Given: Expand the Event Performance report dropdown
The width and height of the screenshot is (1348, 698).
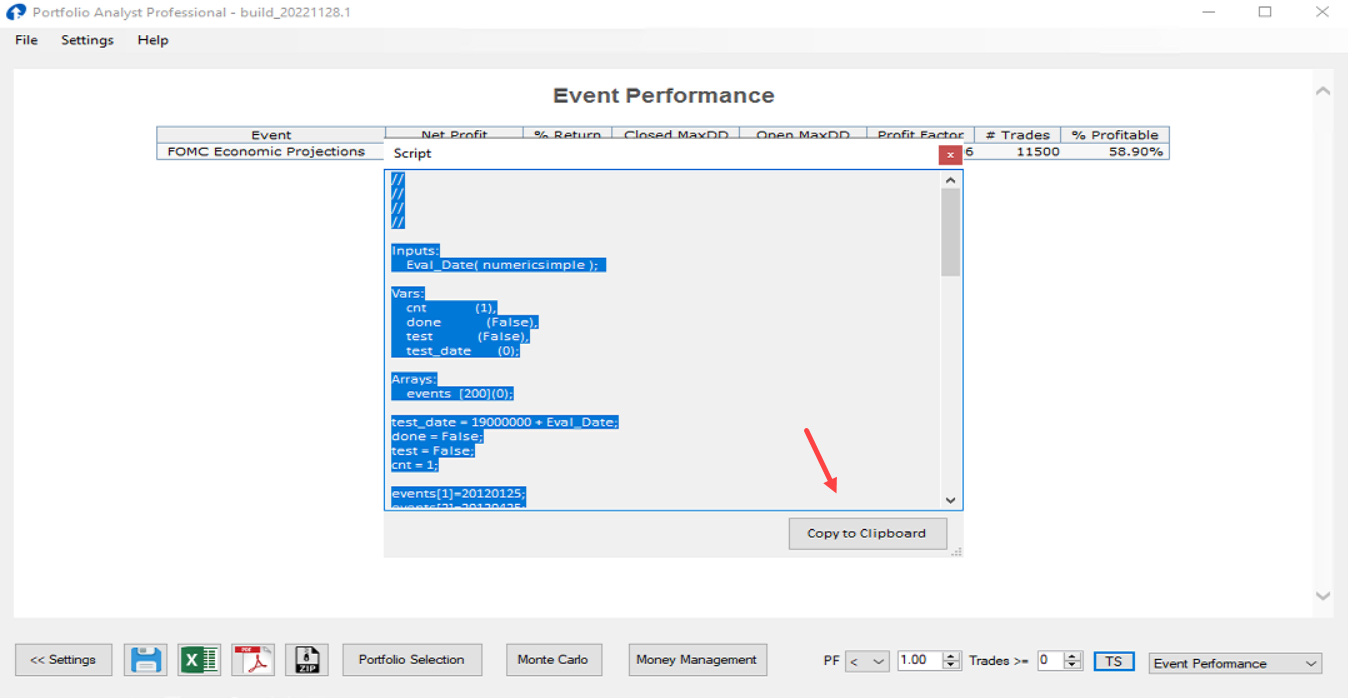Looking at the screenshot, I should pos(1235,663).
